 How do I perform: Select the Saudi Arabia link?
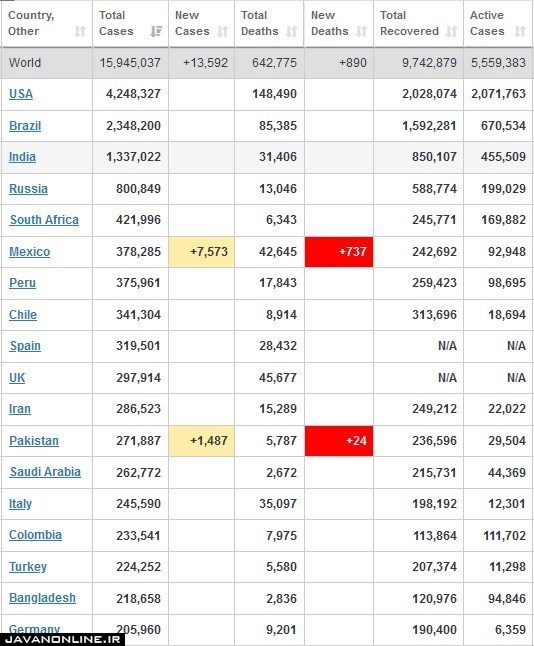pos(45,472)
